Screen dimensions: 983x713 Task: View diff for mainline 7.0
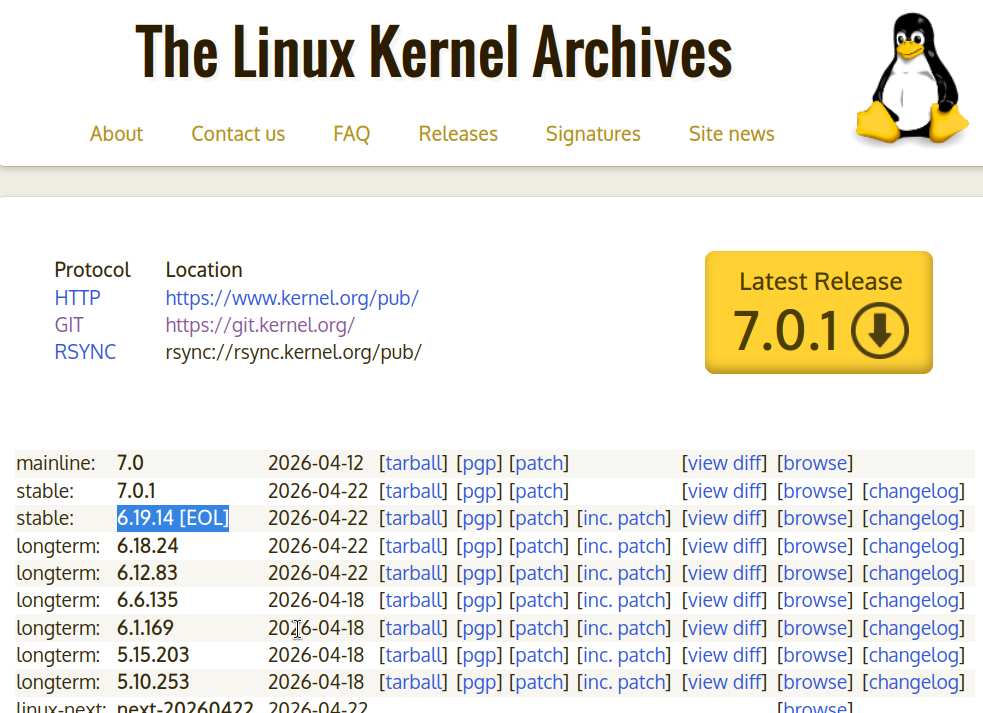724,463
